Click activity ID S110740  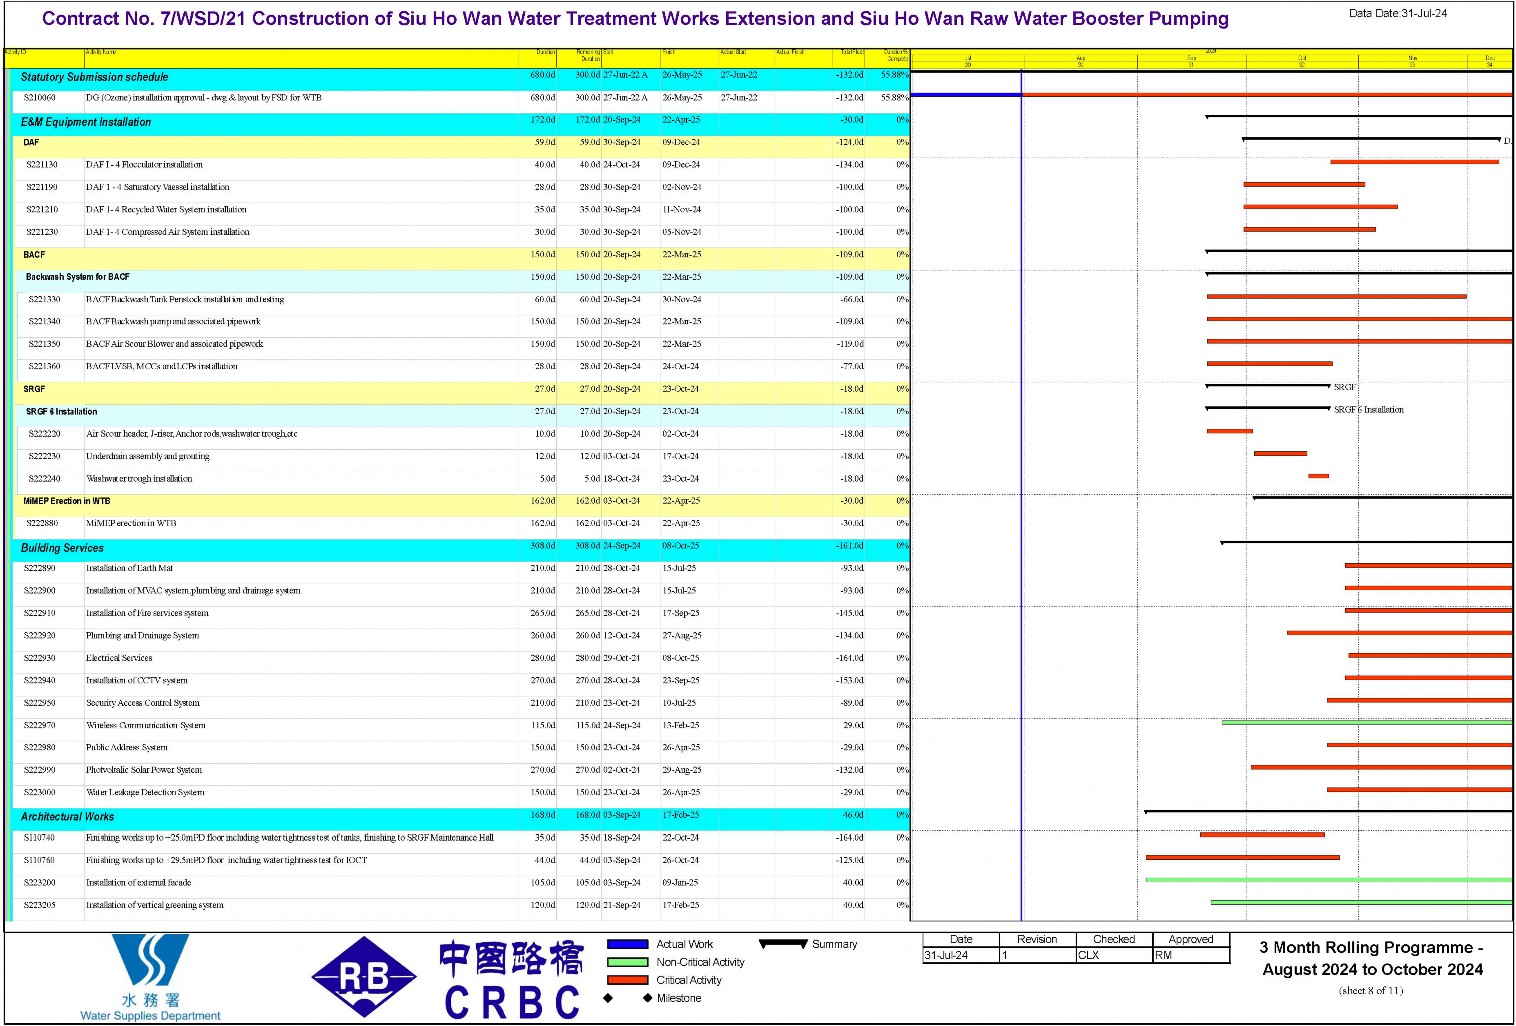40,838
